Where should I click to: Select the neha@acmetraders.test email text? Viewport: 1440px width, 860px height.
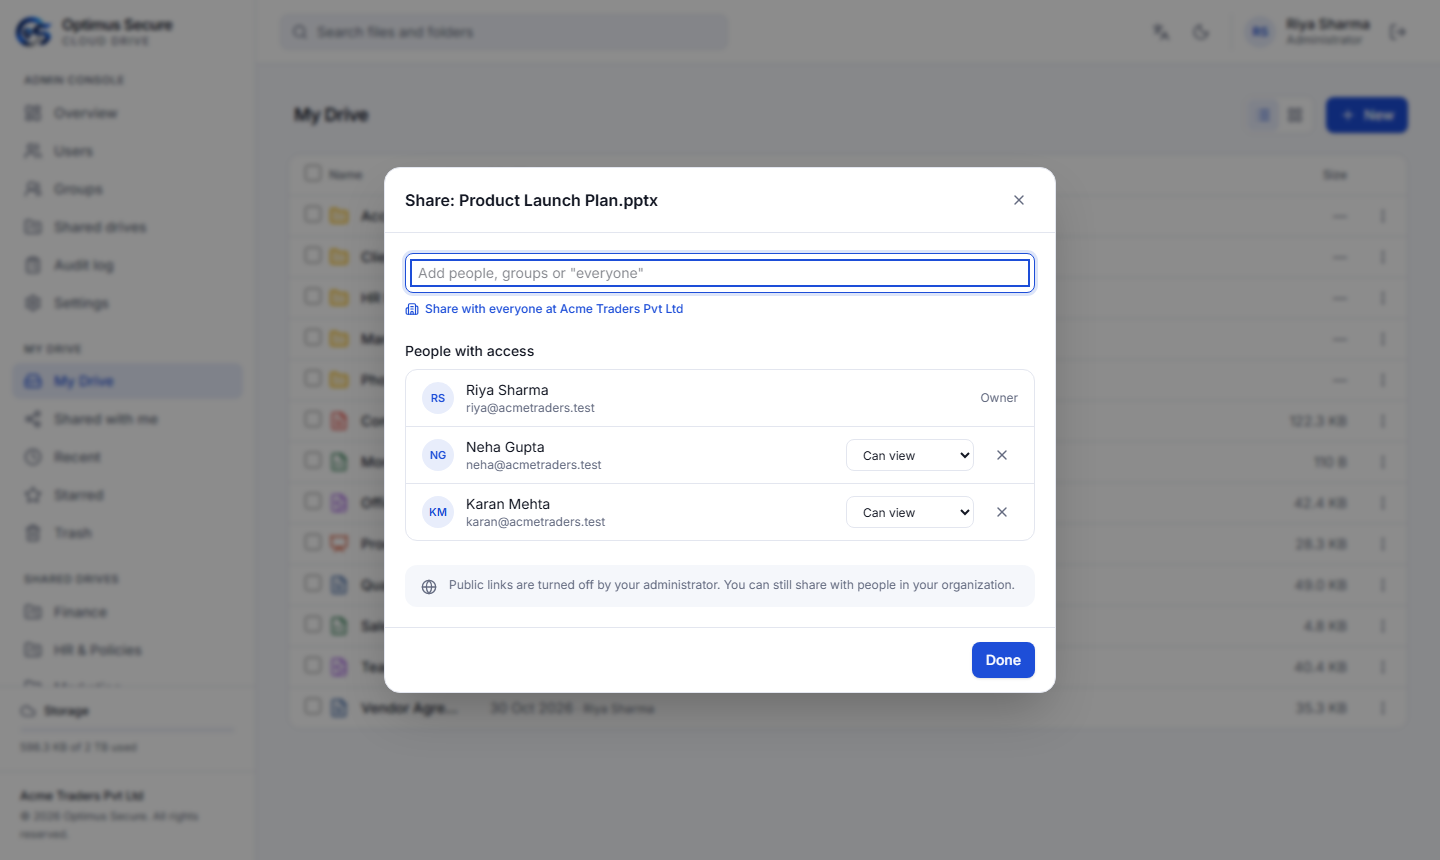pos(534,465)
